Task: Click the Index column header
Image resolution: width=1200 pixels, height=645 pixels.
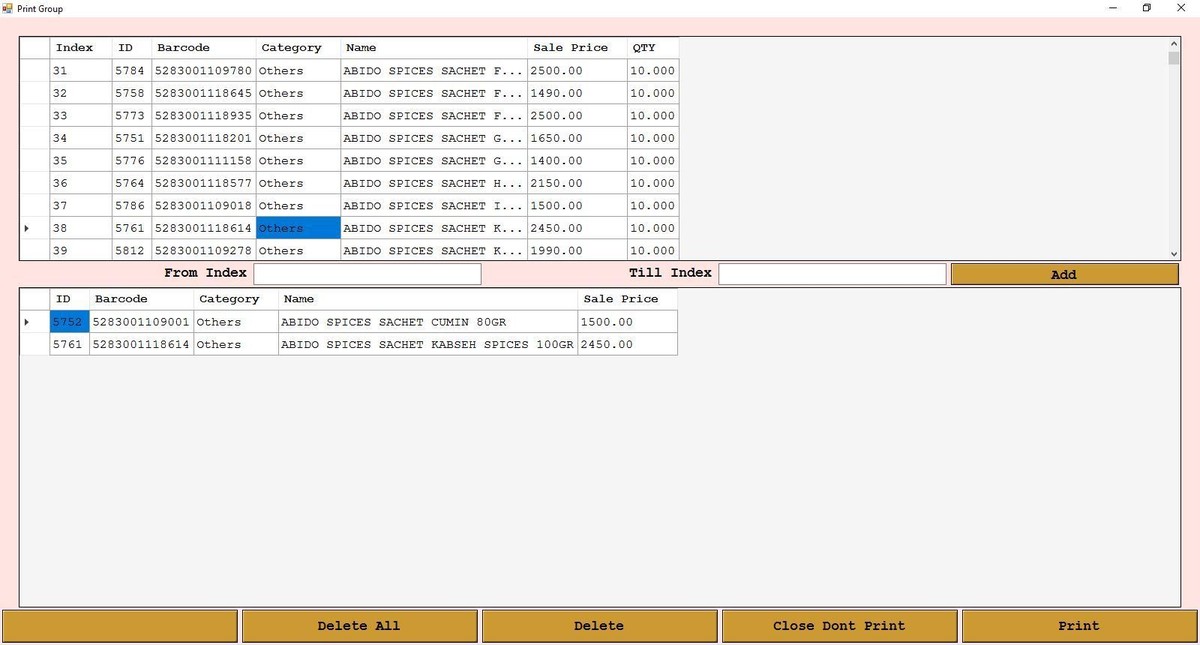Action: 80,48
